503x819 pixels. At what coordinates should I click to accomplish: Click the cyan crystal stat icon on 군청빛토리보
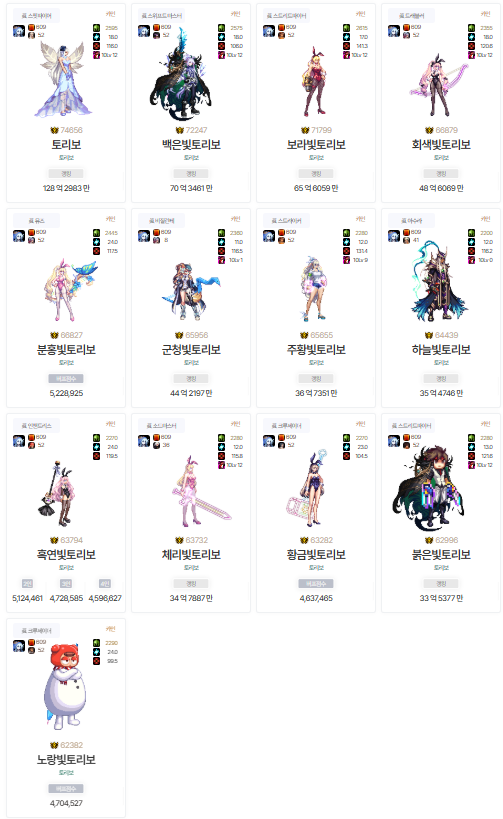click(221, 242)
